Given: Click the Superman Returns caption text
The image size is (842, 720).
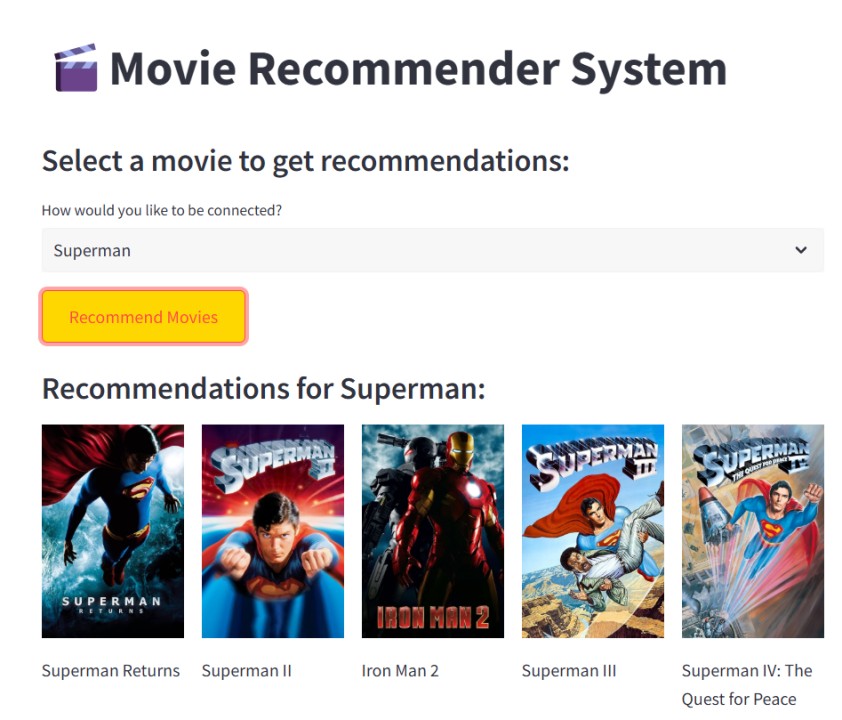Looking at the screenshot, I should (x=111, y=671).
